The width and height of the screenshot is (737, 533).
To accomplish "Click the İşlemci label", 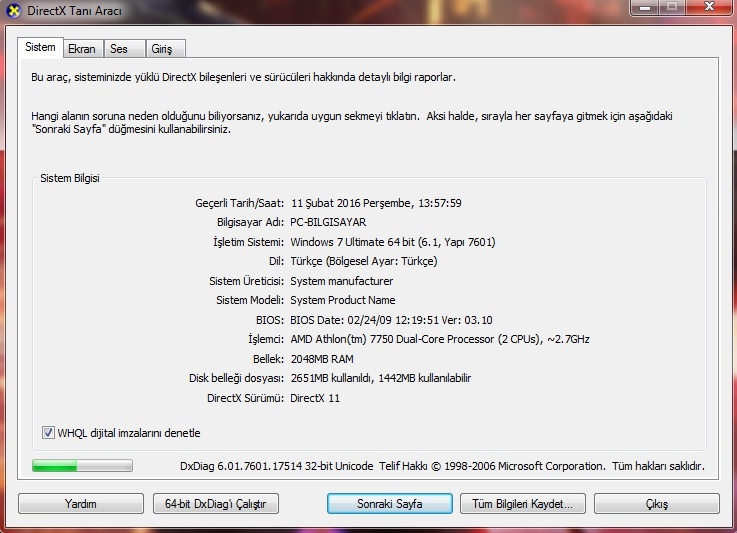I will coord(266,339).
